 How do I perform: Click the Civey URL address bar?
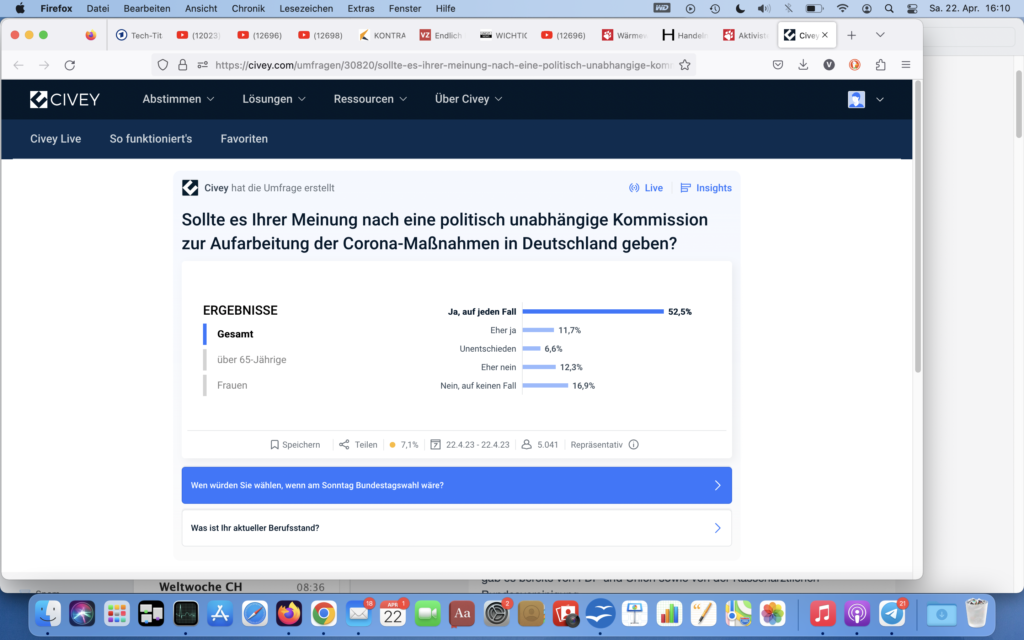(440, 65)
